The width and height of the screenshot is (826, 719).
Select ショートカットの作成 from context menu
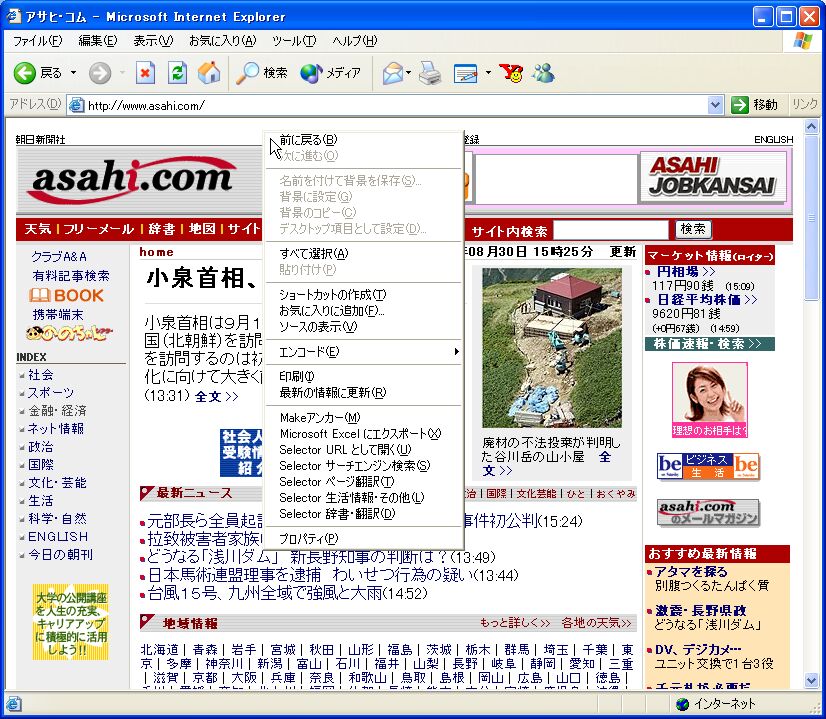[363, 295]
